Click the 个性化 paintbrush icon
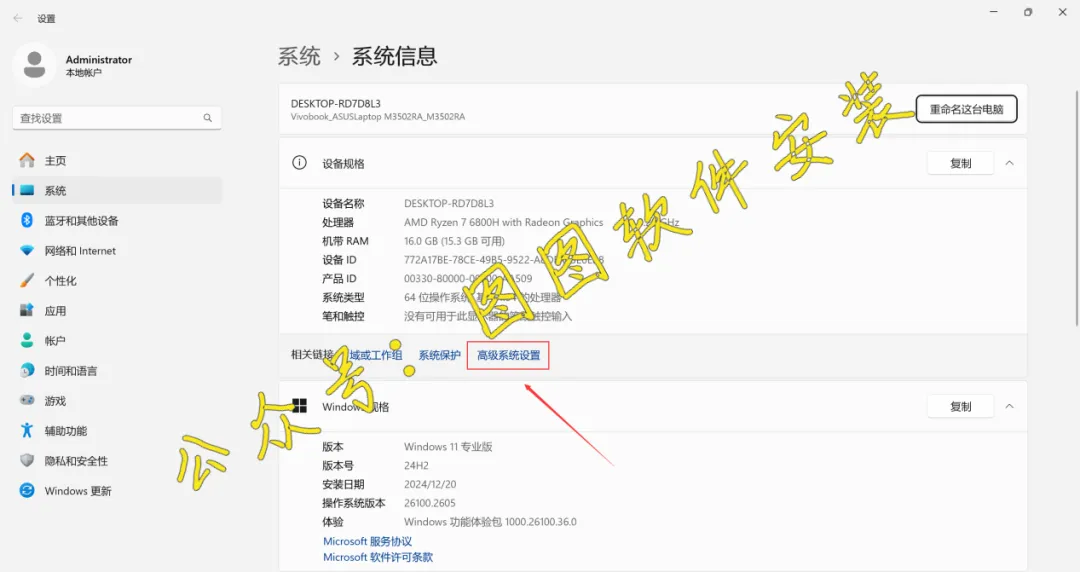Screen dimensions: 1080x572 click(x=27, y=280)
